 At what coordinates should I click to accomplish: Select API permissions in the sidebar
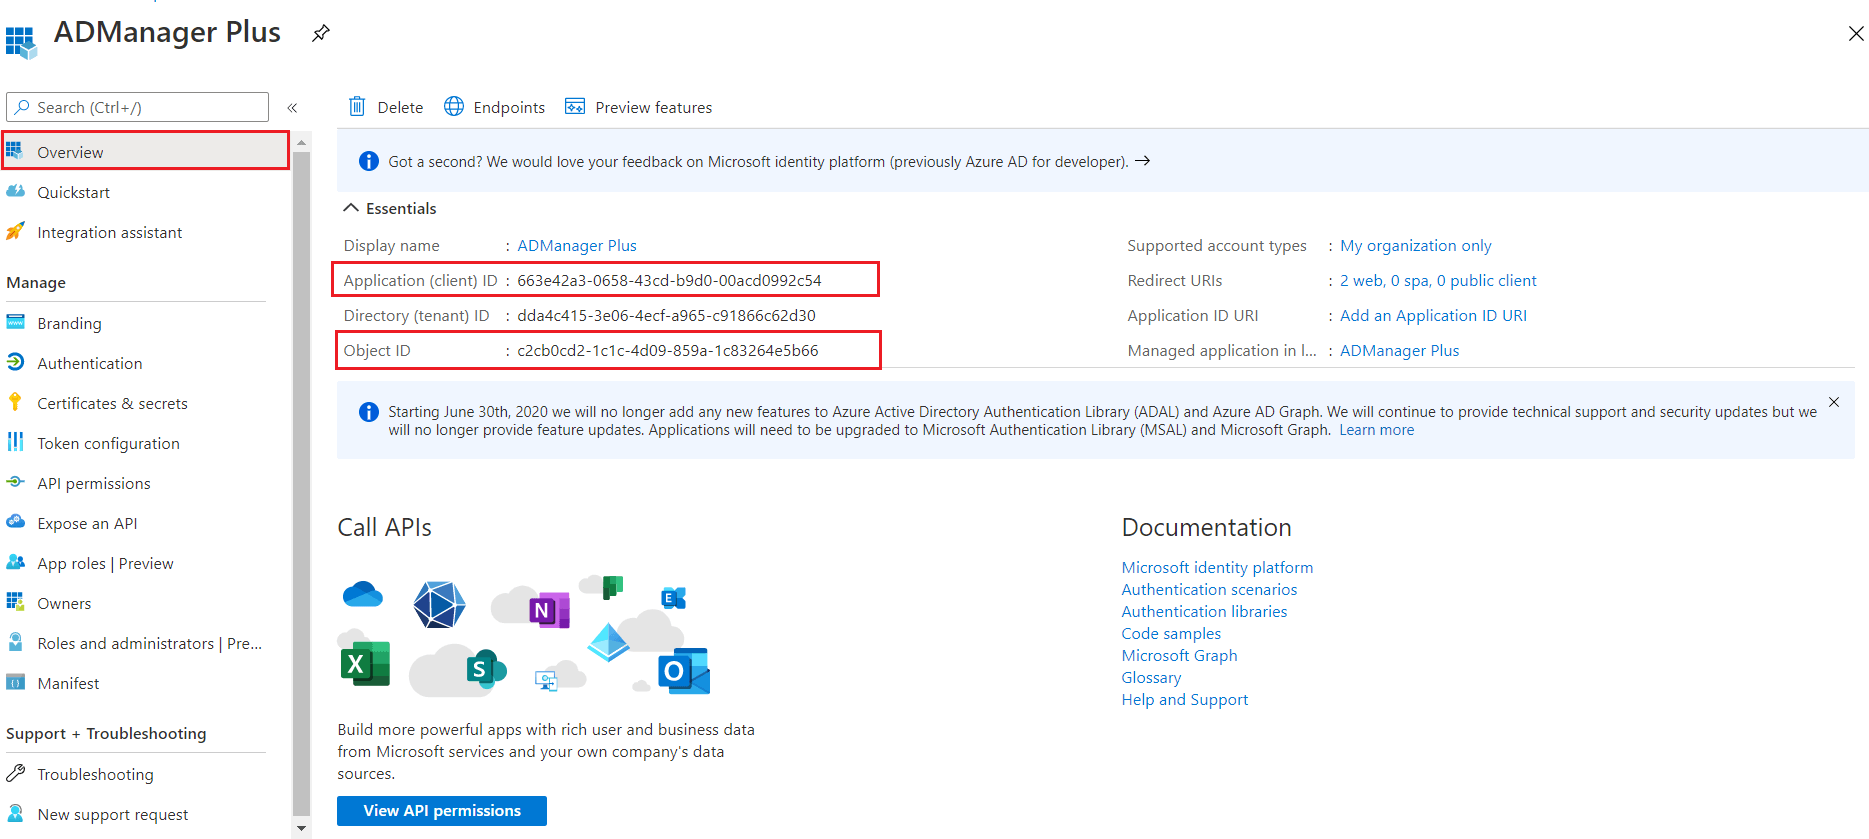pyautogui.click(x=93, y=483)
